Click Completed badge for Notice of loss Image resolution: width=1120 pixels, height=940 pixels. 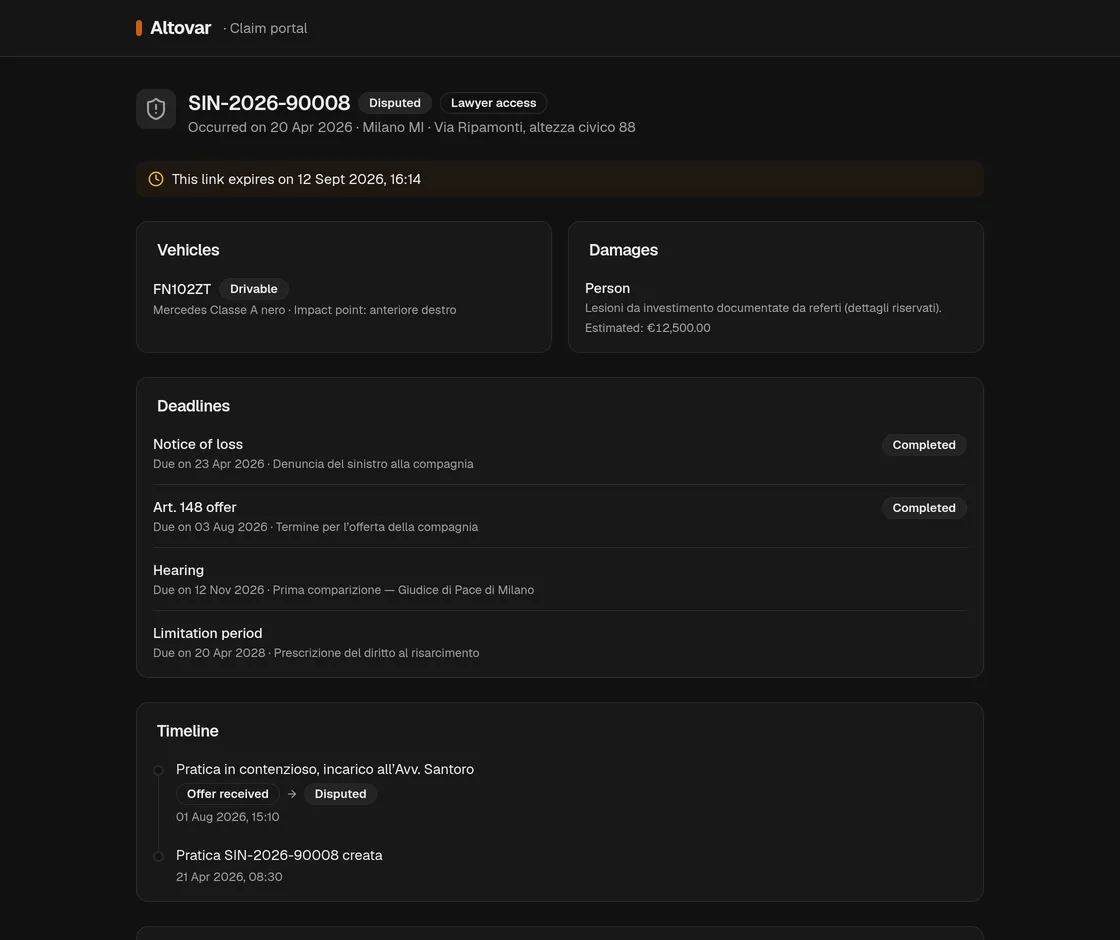tap(924, 445)
